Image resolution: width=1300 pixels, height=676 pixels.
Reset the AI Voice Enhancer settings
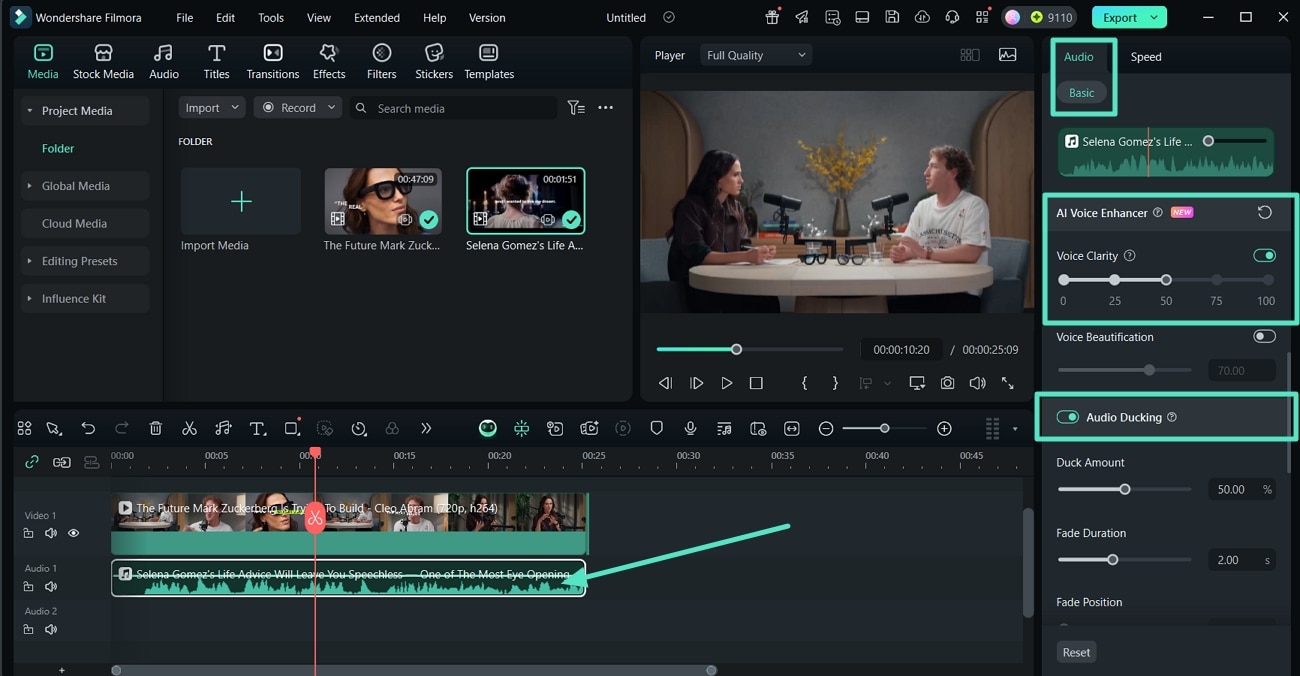coord(1265,212)
